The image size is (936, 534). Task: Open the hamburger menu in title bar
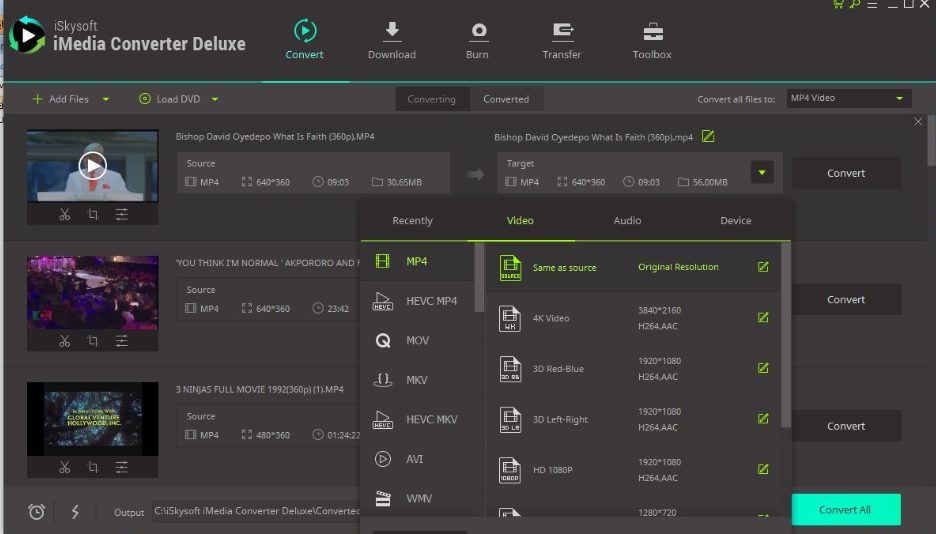[872, 4]
